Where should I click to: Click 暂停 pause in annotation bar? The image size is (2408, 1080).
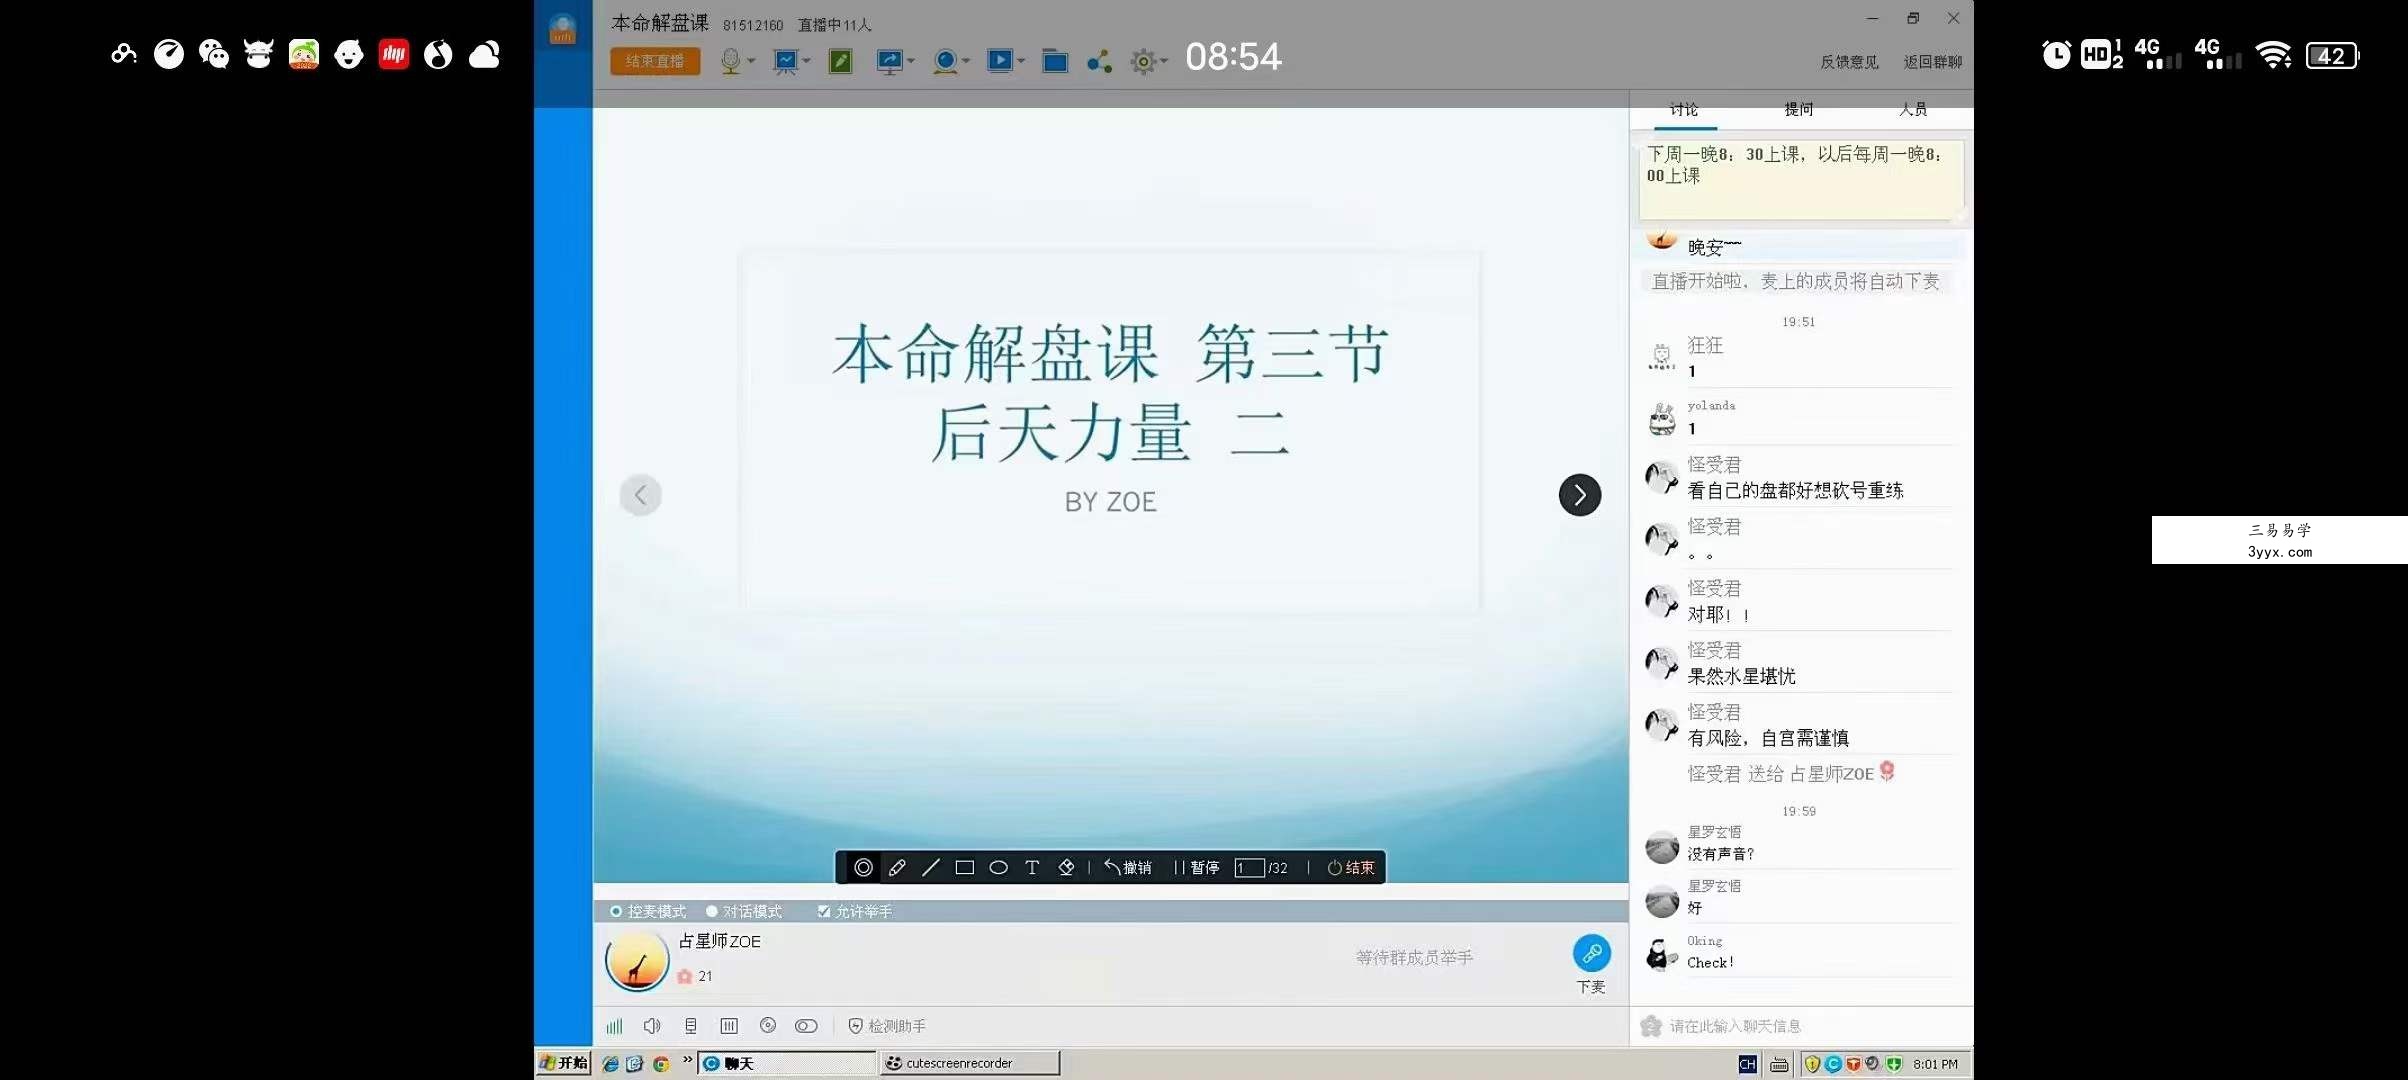pyautogui.click(x=1197, y=867)
